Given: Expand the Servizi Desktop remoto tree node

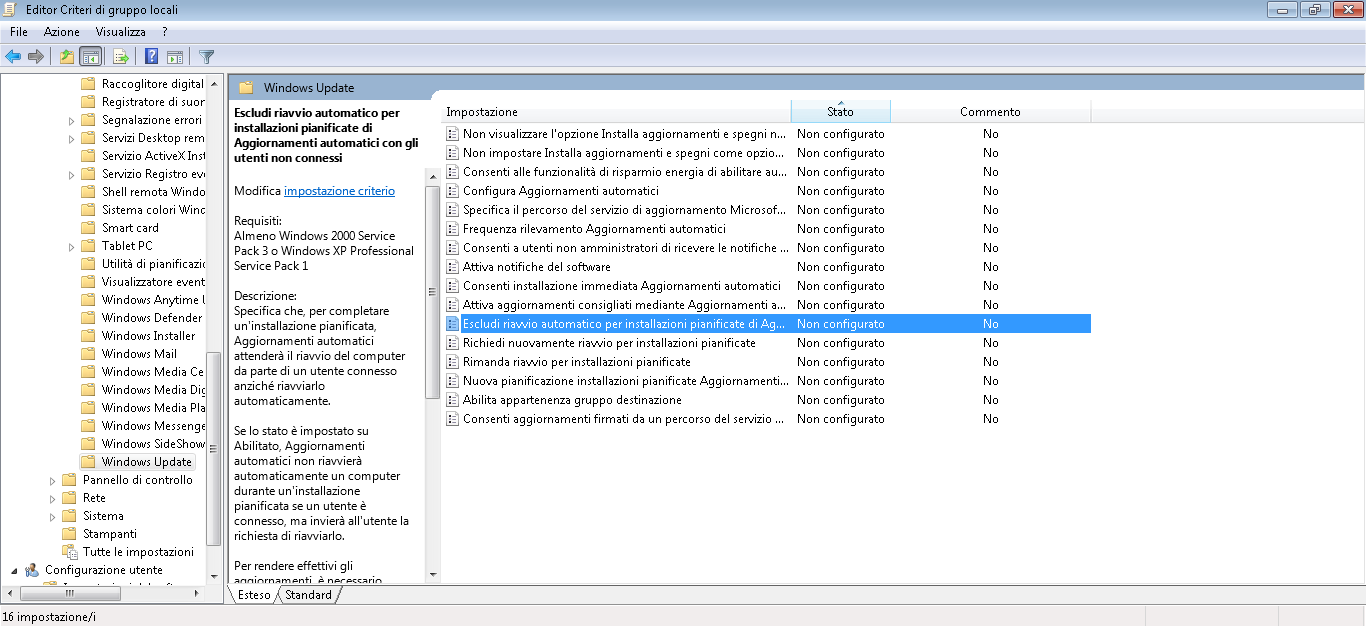Looking at the screenshot, I should point(72,138).
